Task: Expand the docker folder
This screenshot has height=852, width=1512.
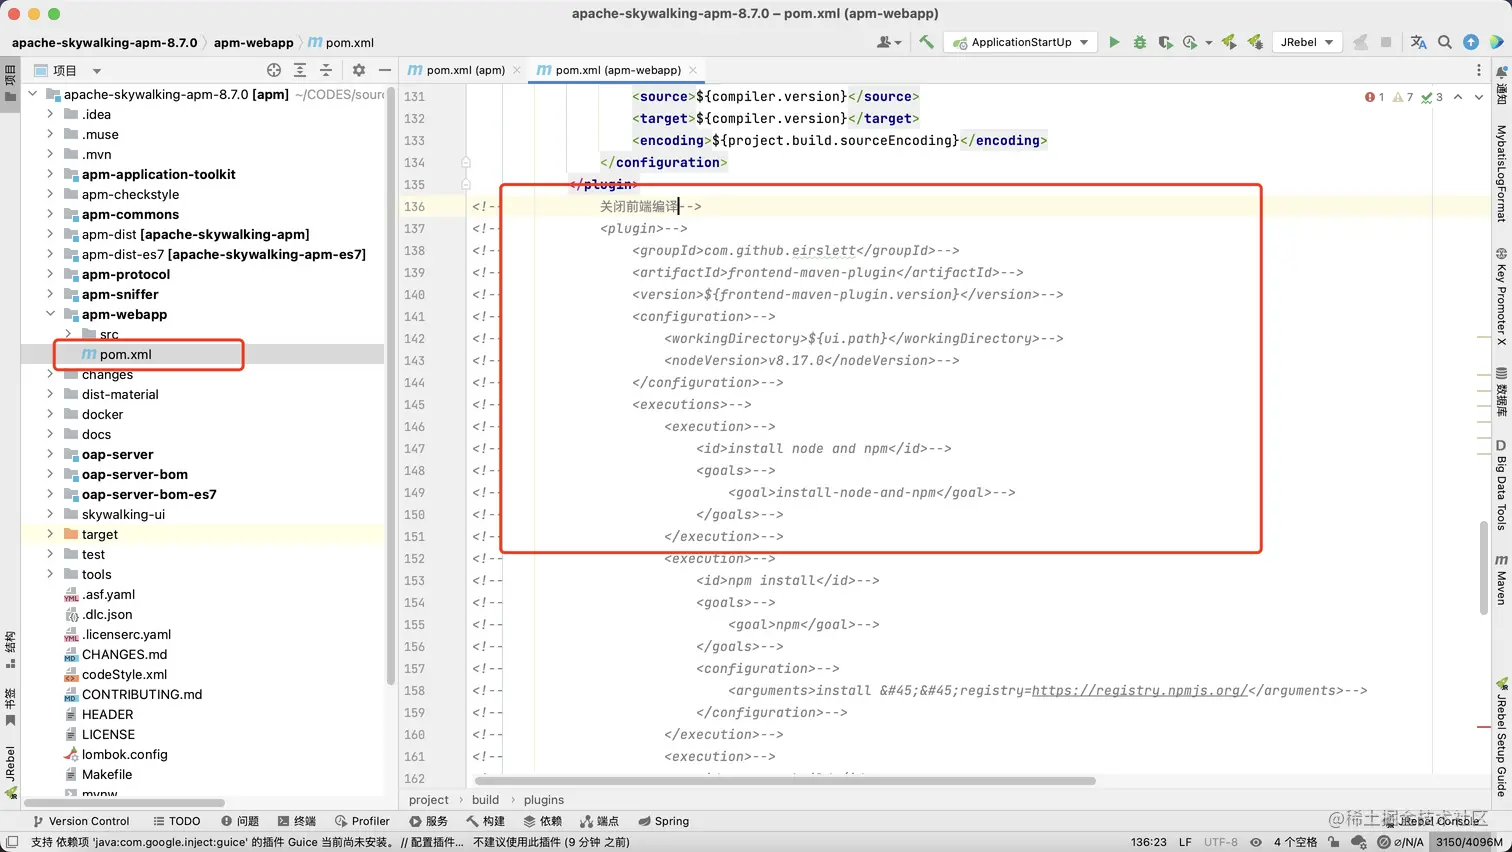Action: pyautogui.click(x=50, y=414)
